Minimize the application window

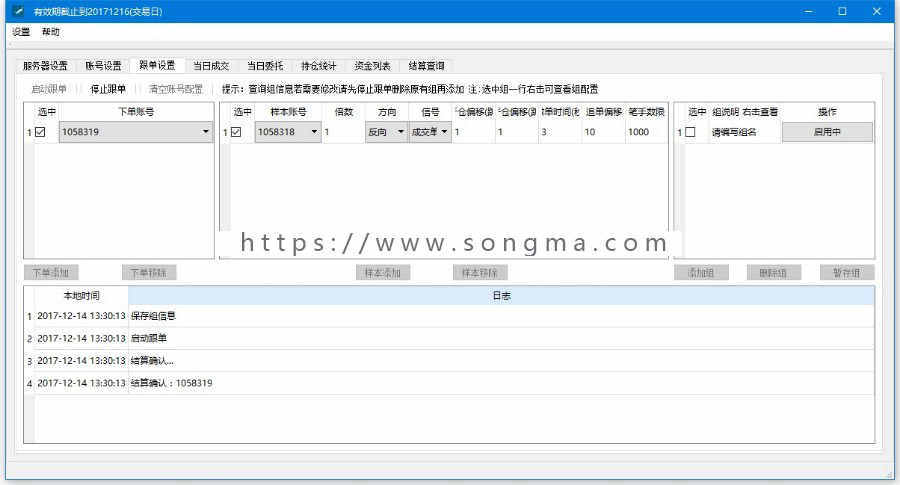808,11
